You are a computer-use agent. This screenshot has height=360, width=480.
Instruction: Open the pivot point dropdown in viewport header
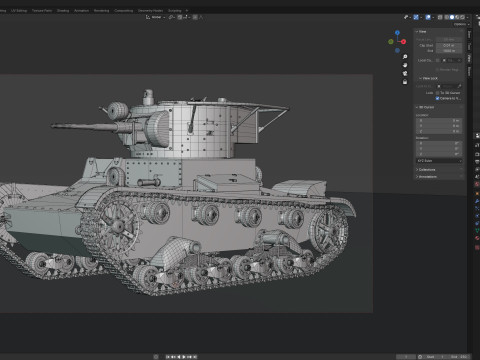pyautogui.click(x=172, y=17)
